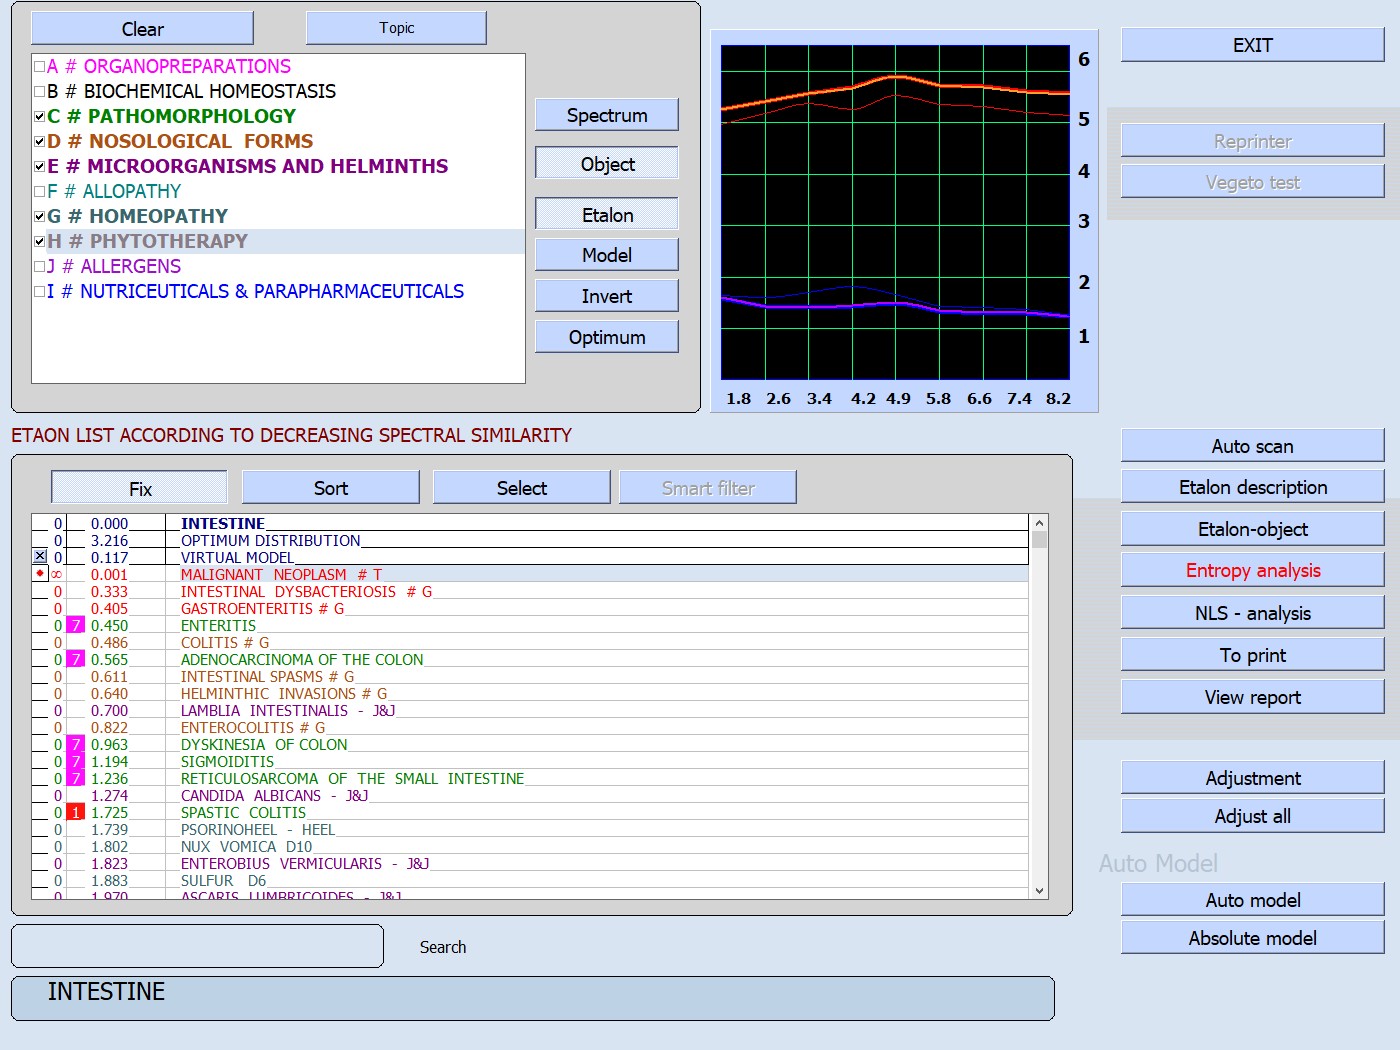
Task: Click the Select button
Action: point(521,488)
